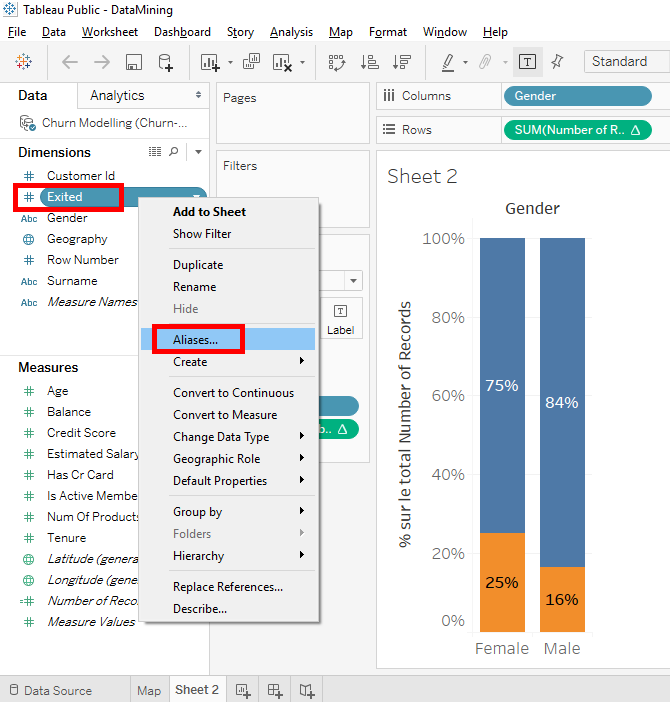Create a new story tab icon
The image size is (670, 702).
(x=307, y=690)
